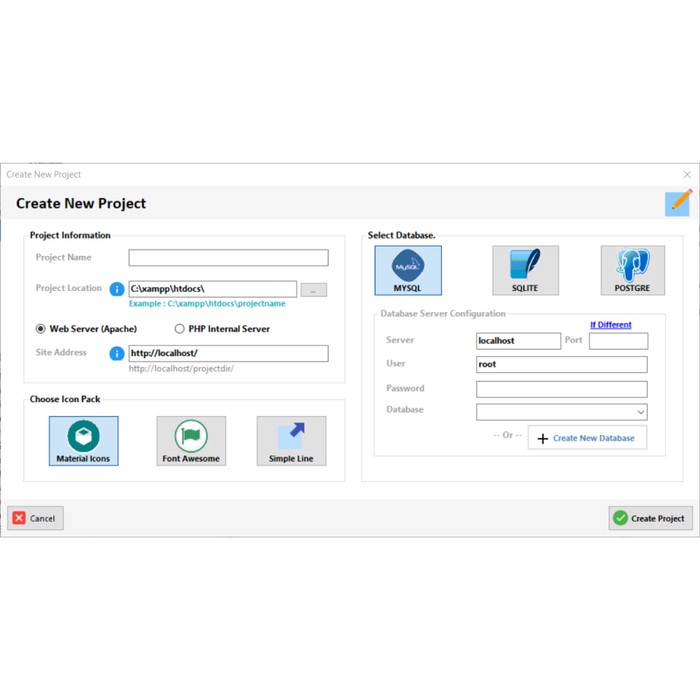The image size is (700, 700).
Task: Click the If Different link
Action: (611, 325)
